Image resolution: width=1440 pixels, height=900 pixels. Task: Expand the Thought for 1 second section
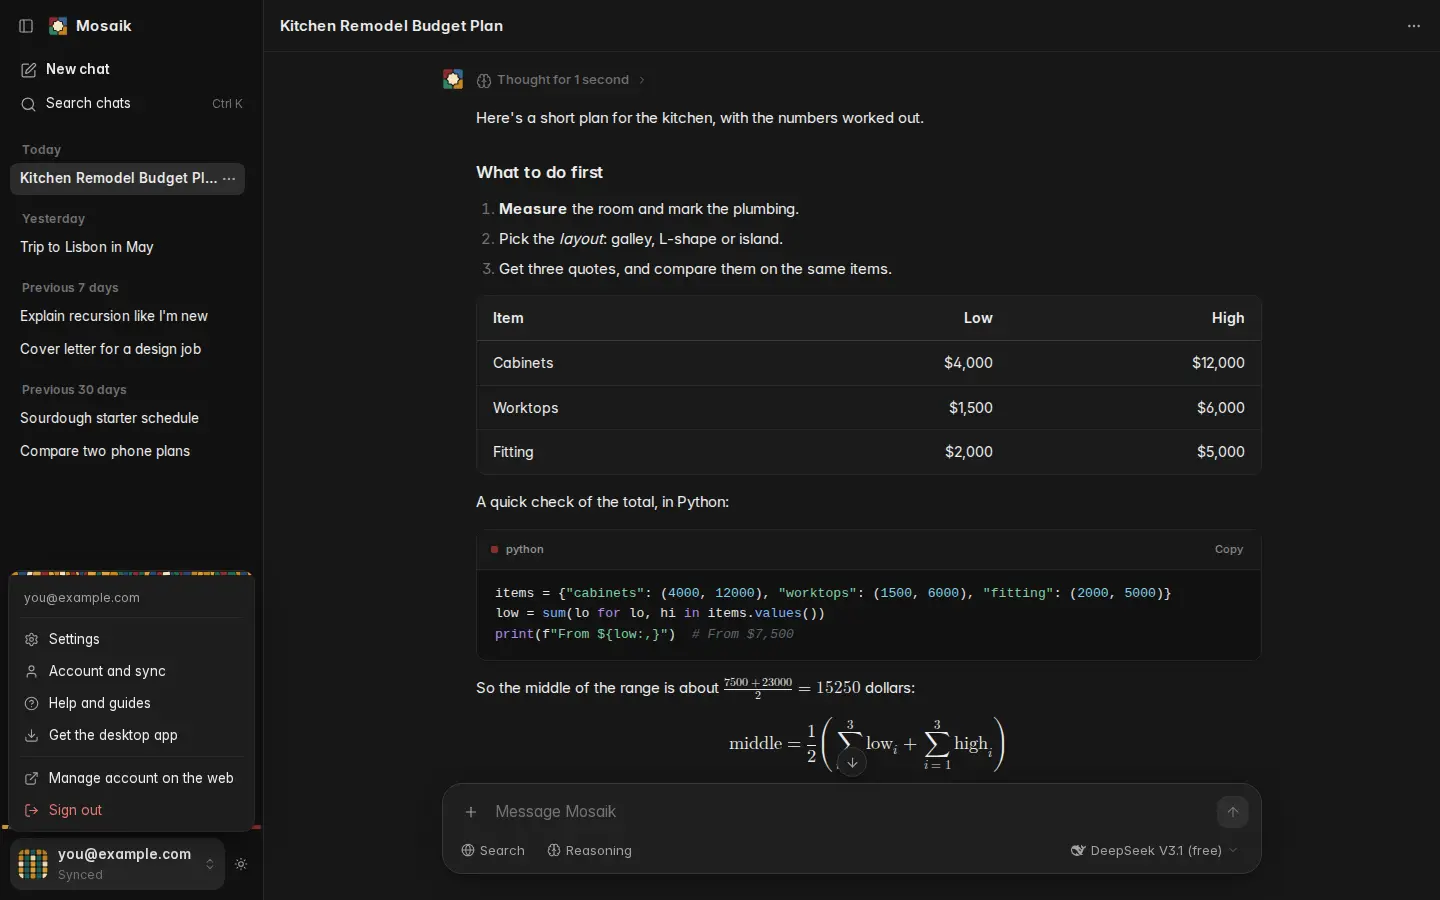point(561,80)
